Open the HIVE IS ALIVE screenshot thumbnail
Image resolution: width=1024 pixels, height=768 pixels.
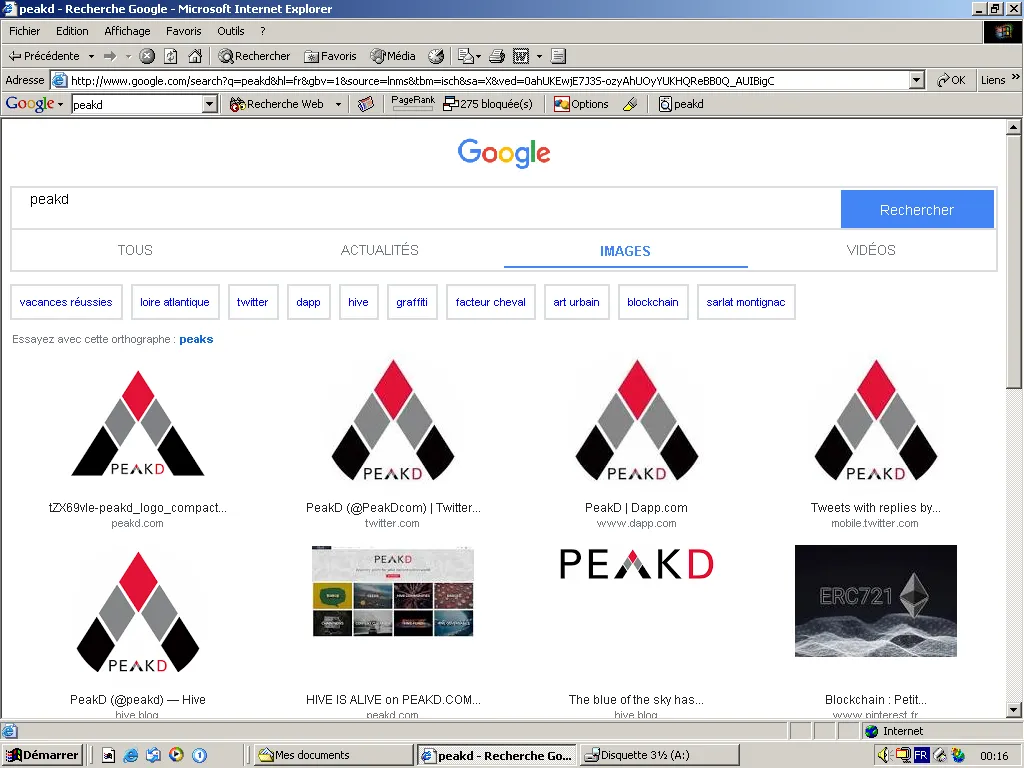pyautogui.click(x=392, y=591)
